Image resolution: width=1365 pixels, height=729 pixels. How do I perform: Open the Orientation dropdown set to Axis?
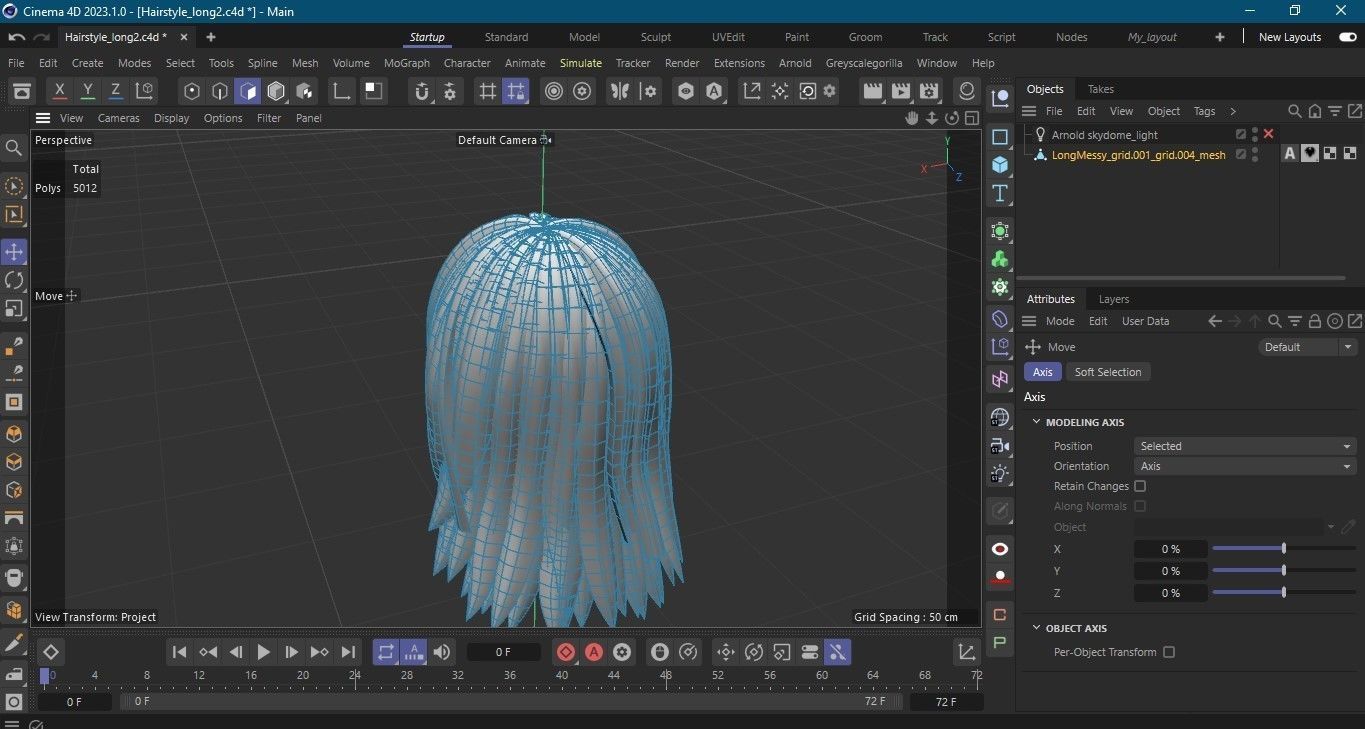tap(1245, 466)
